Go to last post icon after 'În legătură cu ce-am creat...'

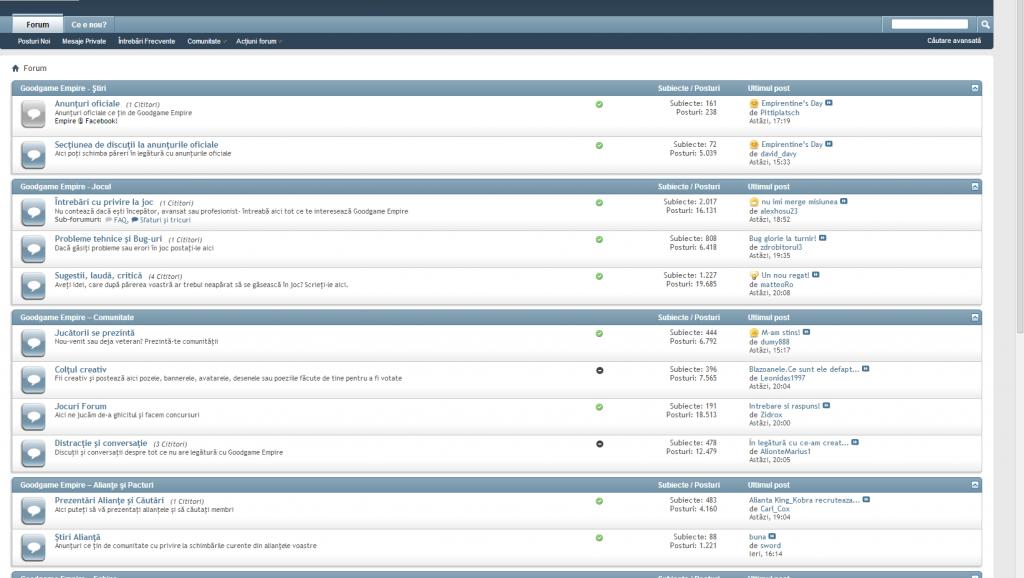click(855, 442)
